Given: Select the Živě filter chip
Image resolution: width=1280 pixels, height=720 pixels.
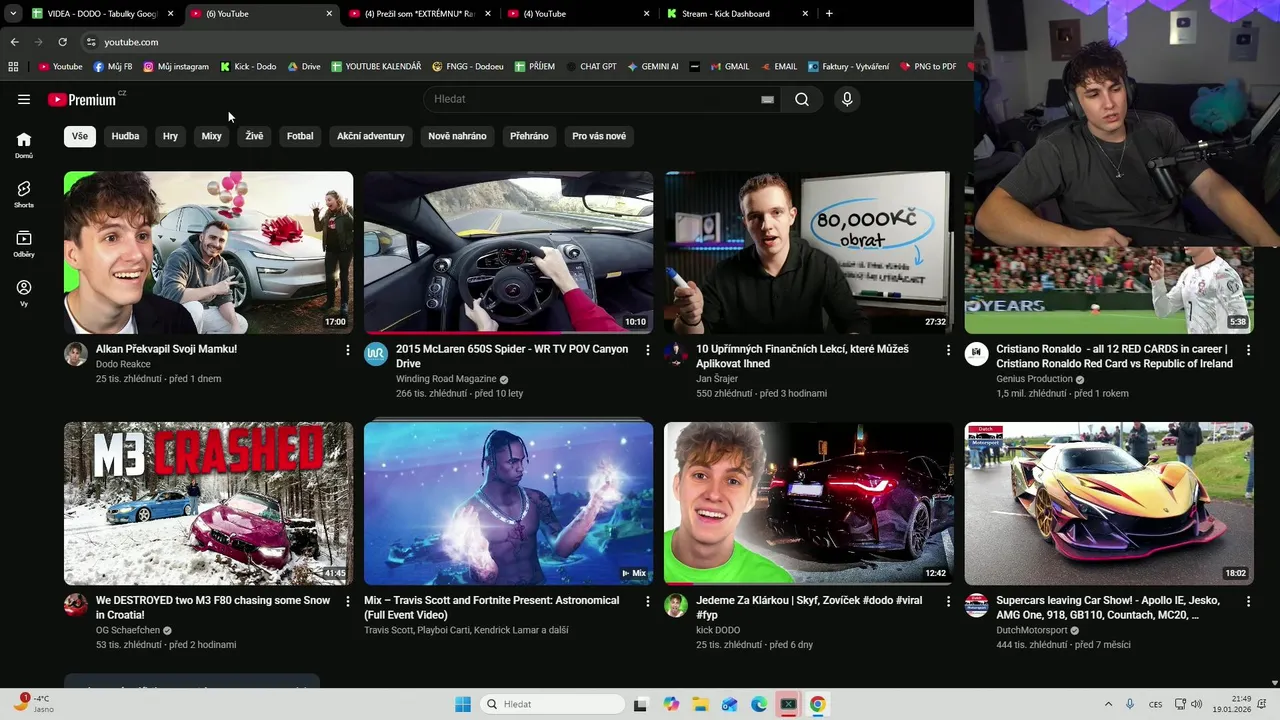Looking at the screenshot, I should (254, 136).
